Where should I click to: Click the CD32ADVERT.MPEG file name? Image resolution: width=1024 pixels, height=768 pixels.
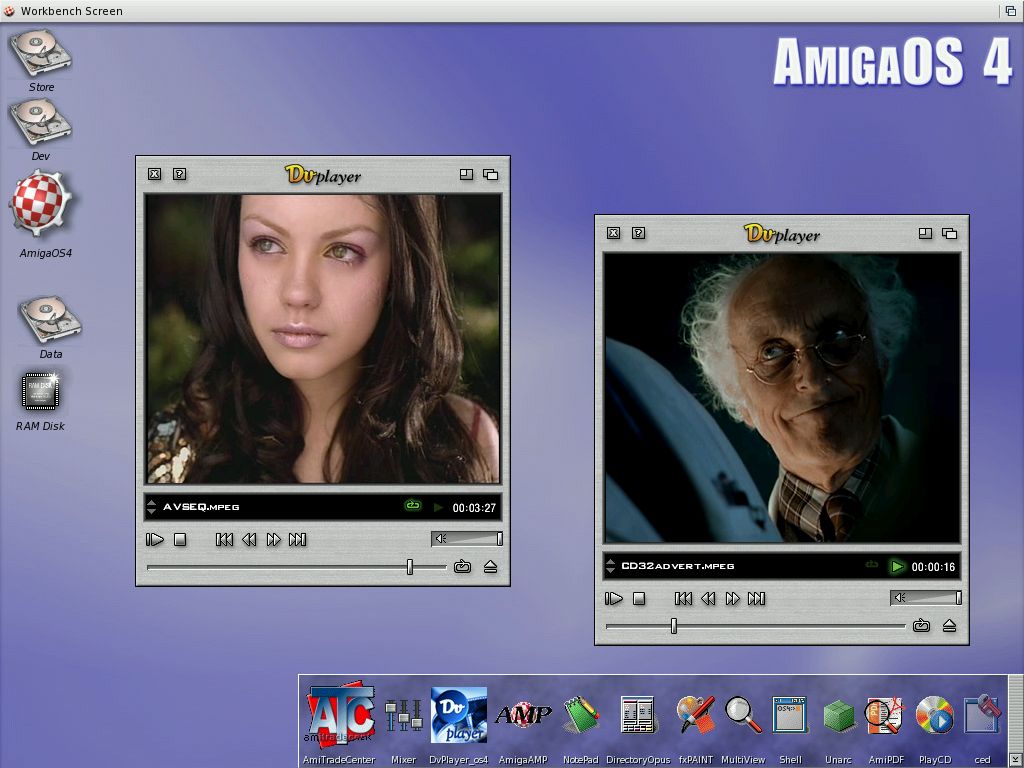[678, 566]
